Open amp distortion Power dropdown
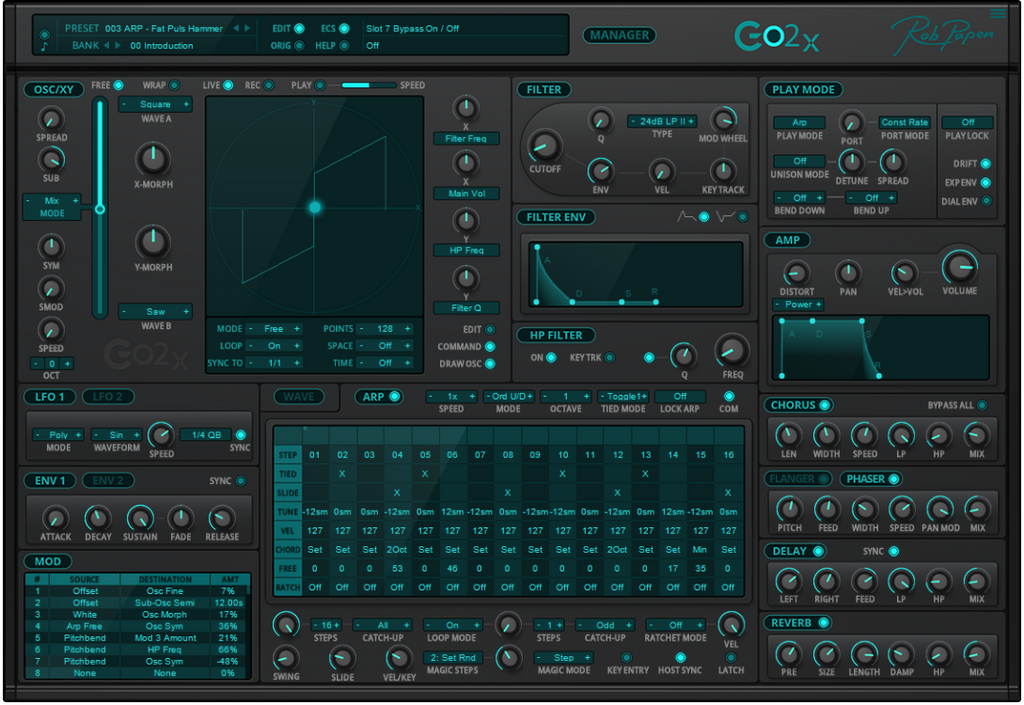1024x705 pixels. 798,305
